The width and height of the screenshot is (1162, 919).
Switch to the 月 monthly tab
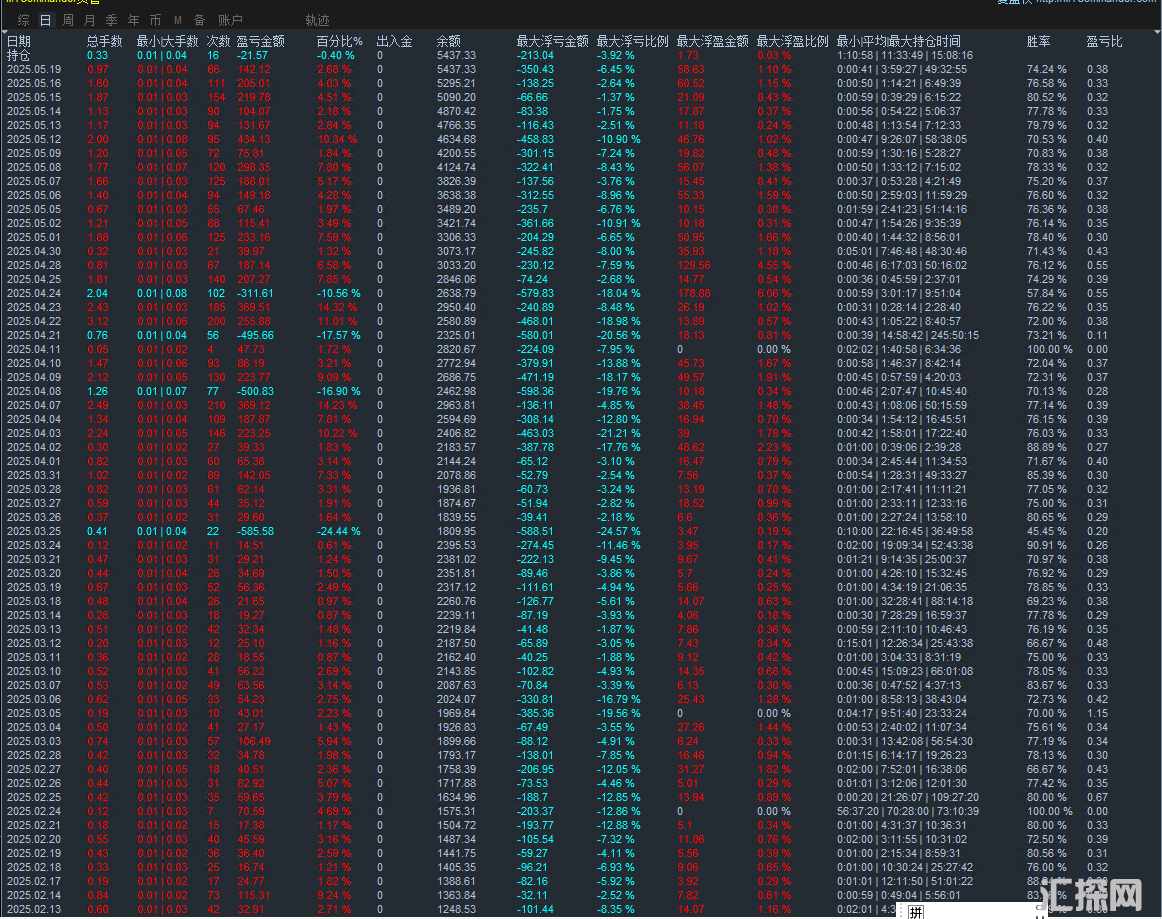[x=90, y=20]
